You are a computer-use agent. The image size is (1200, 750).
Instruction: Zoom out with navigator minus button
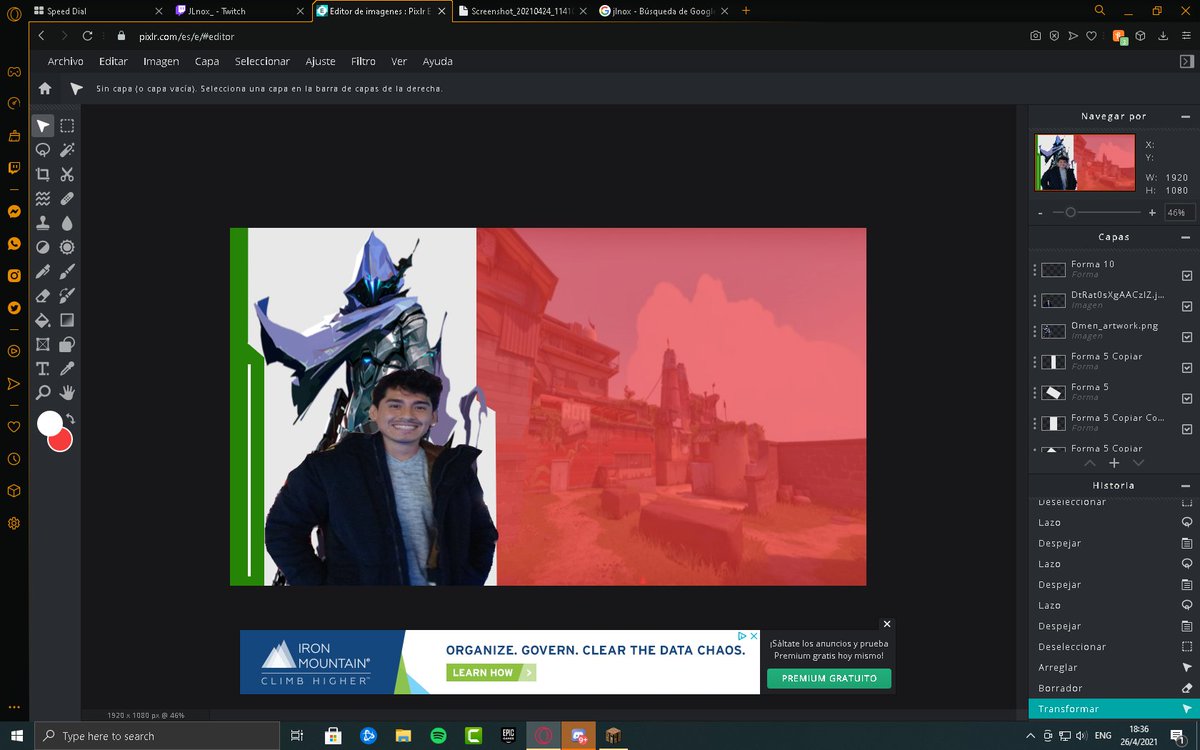(x=1041, y=213)
